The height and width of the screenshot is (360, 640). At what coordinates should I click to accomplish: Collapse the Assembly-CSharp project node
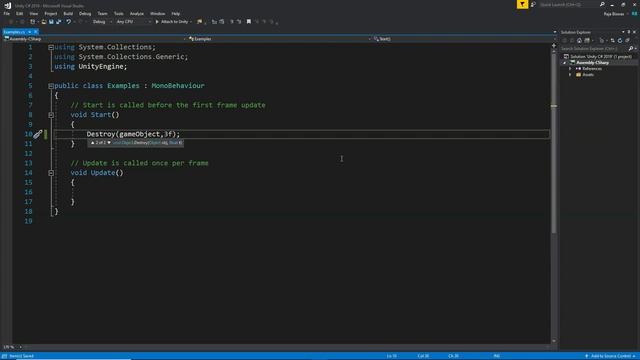pyautogui.click(x=565, y=63)
